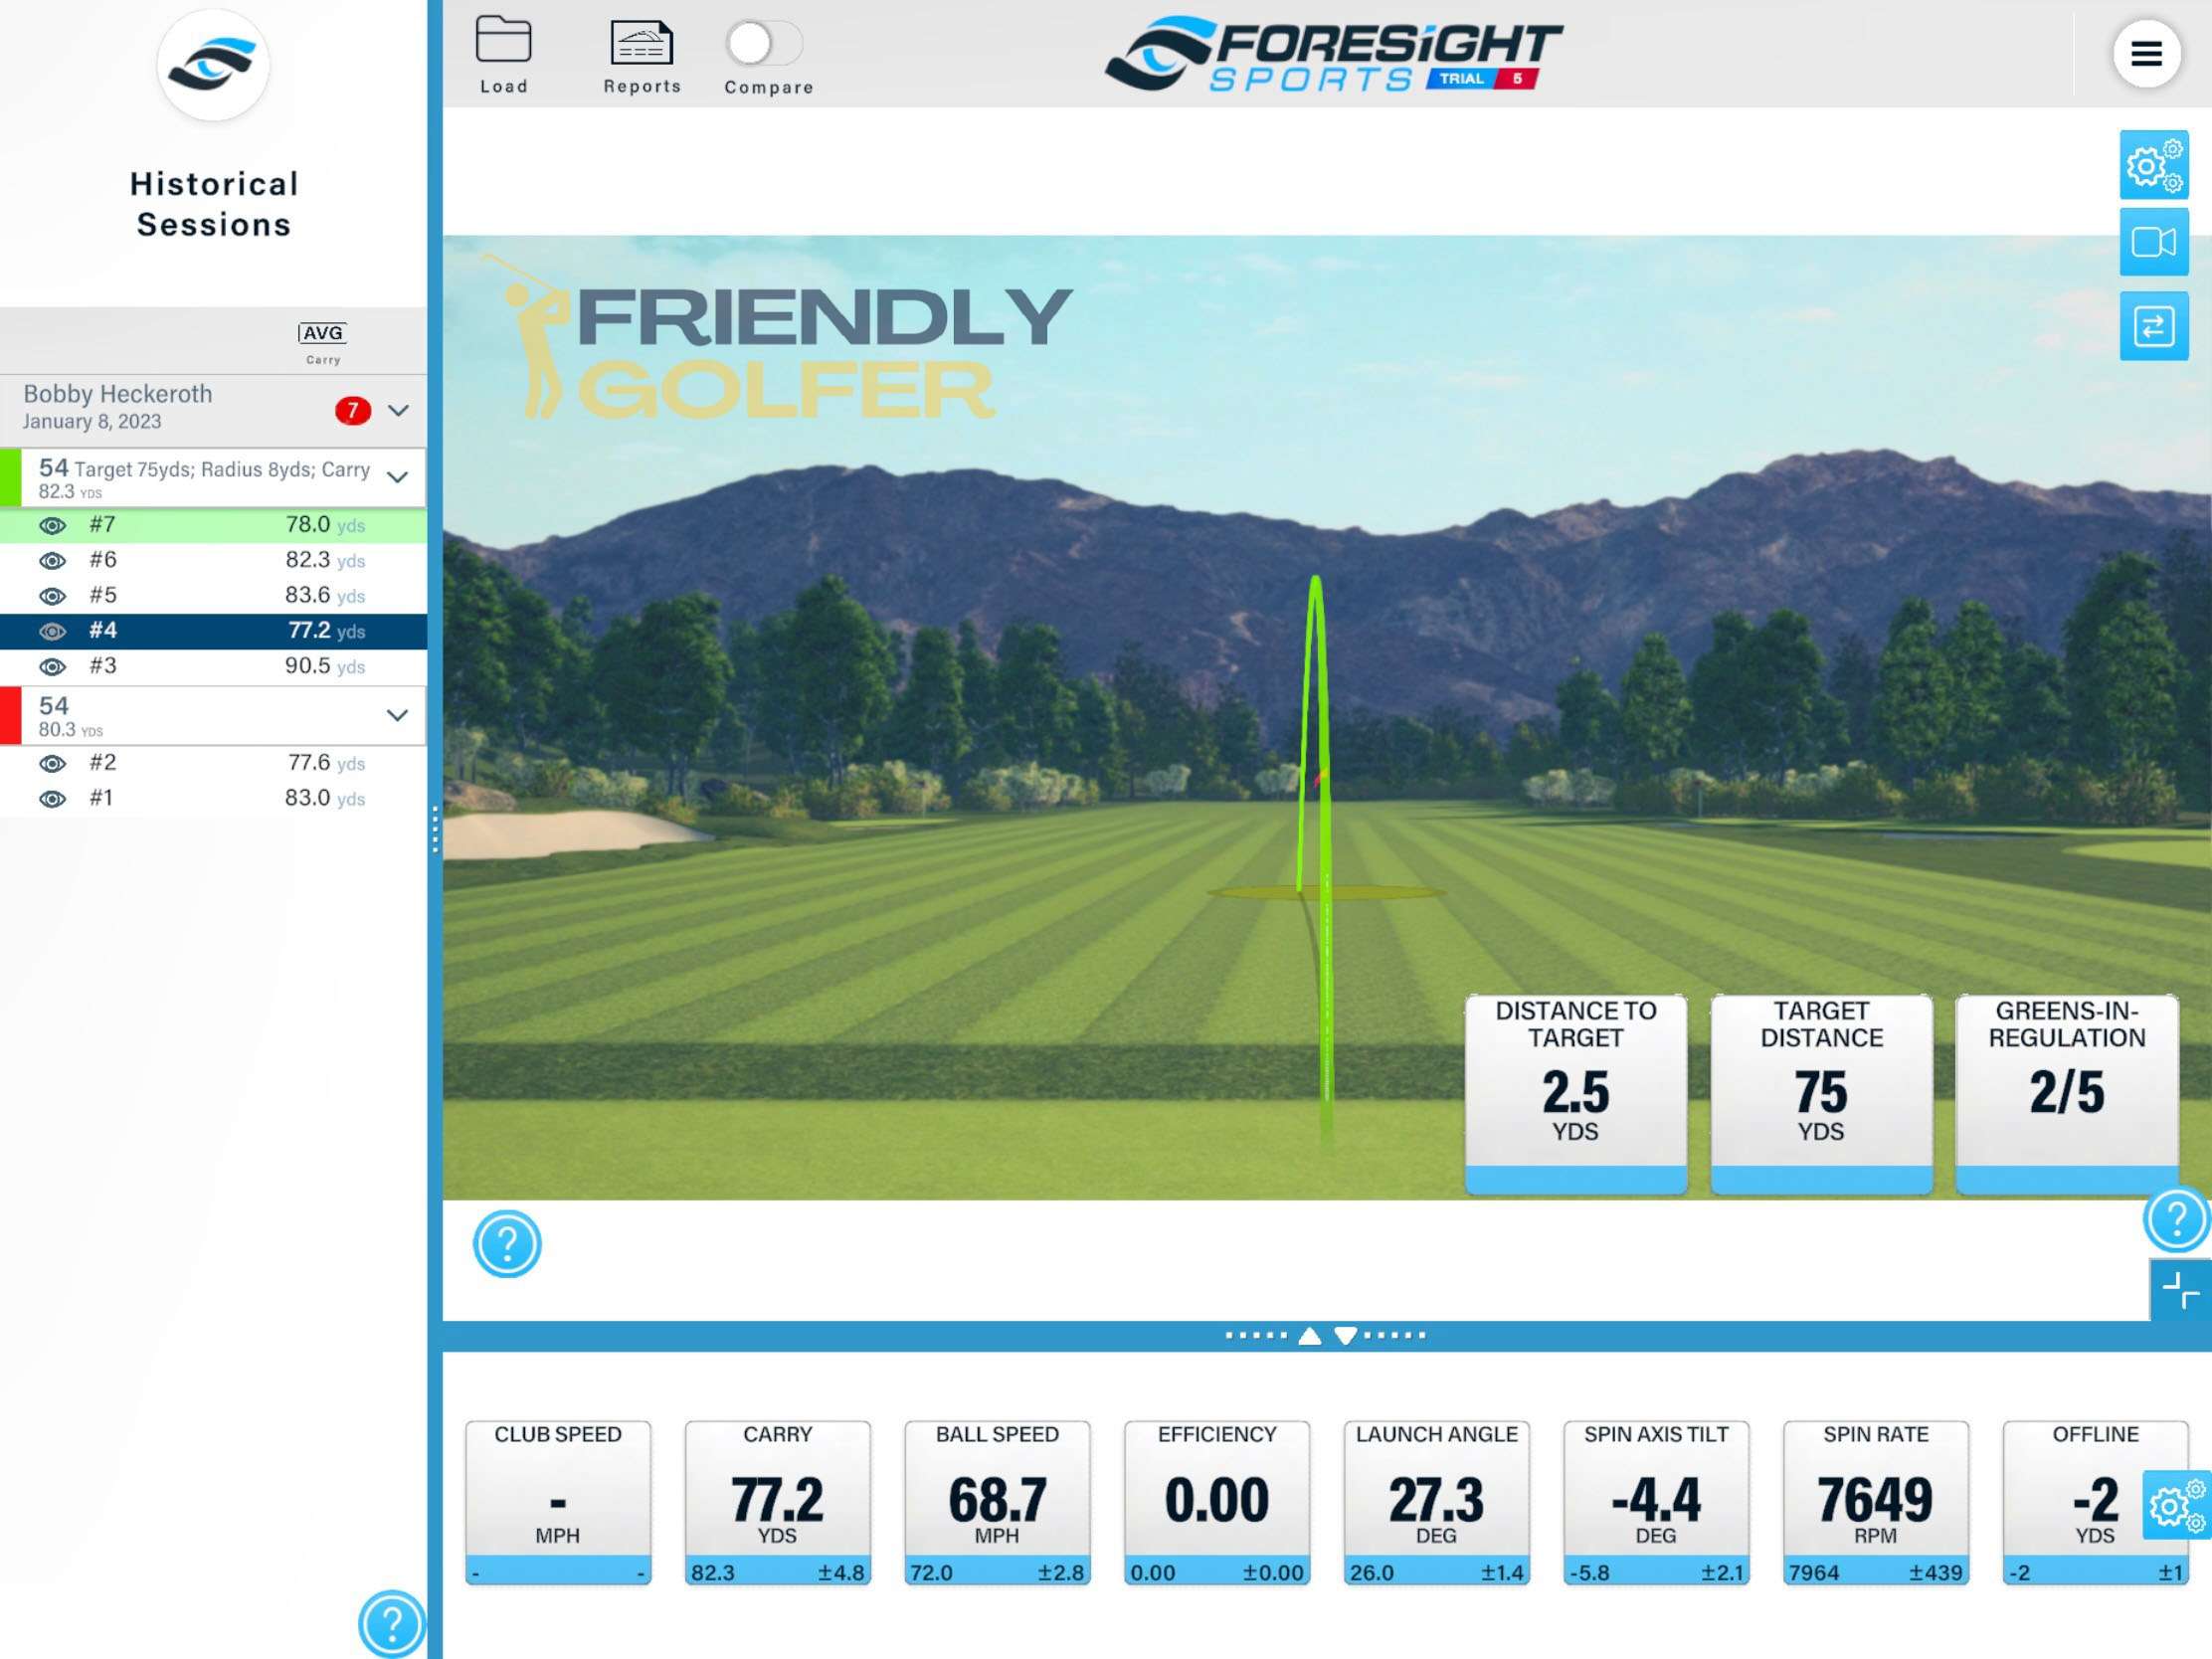Viewport: 2212px width, 1659px height.
Task: Open the hamburger menu top right
Action: tap(2145, 54)
